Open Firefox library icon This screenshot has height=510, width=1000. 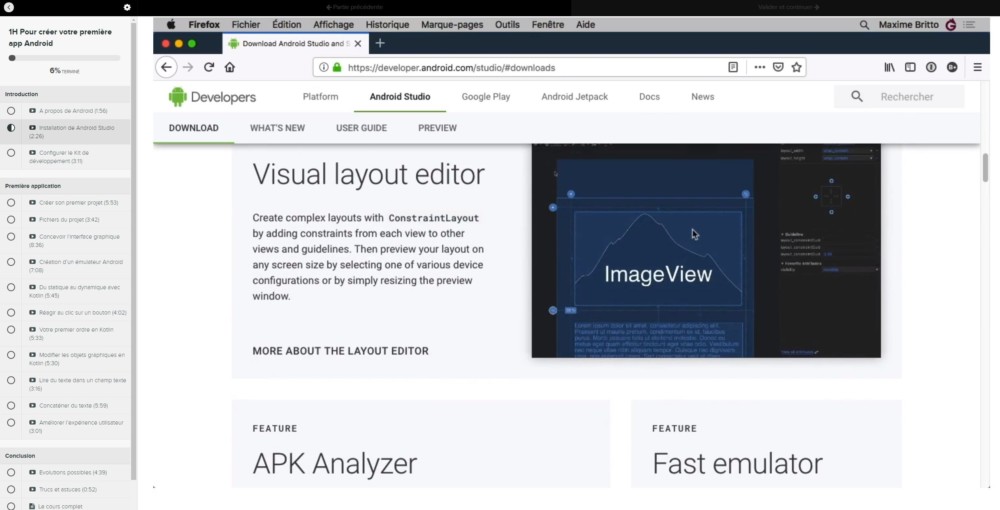[x=889, y=67]
